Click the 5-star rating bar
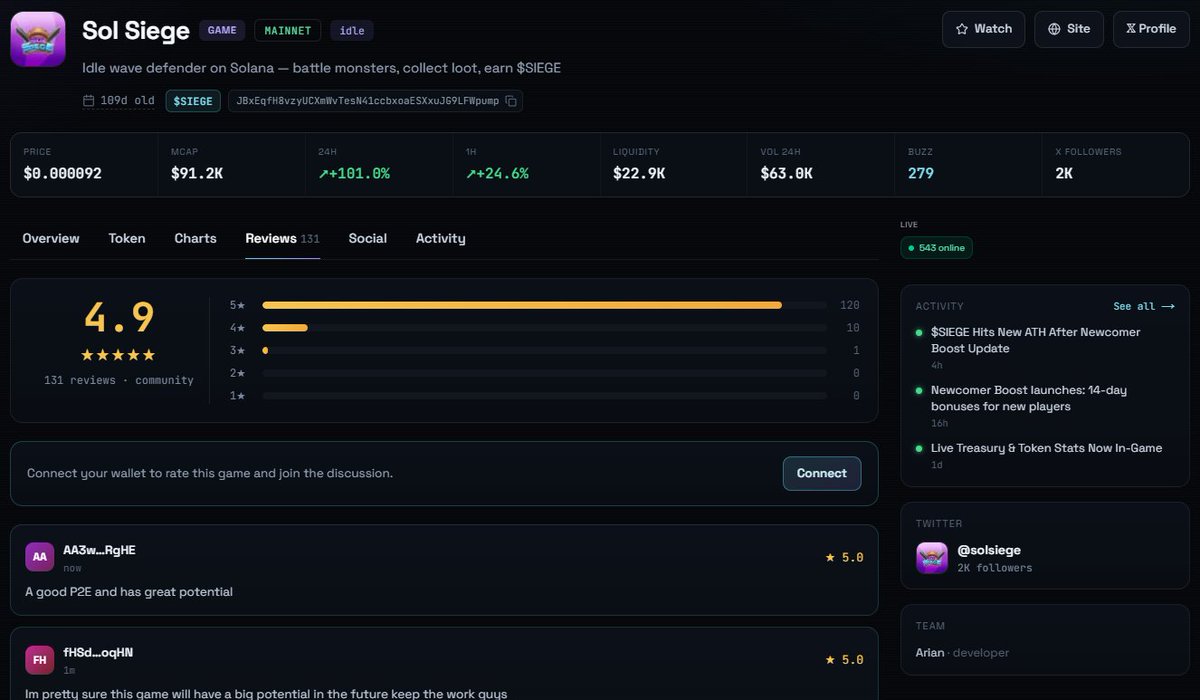Image resolution: width=1200 pixels, height=700 pixels. pos(544,305)
